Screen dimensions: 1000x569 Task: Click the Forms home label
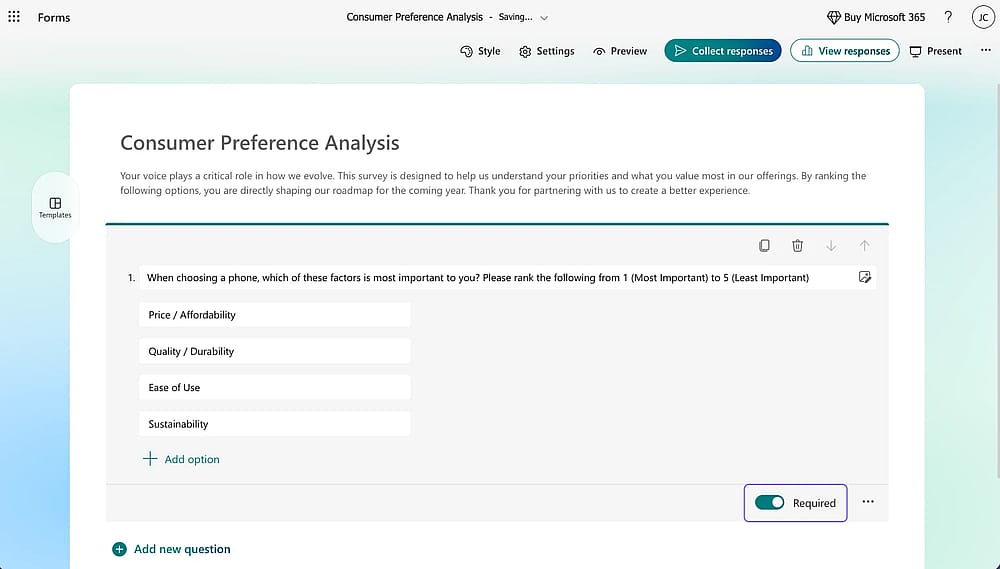(x=54, y=18)
